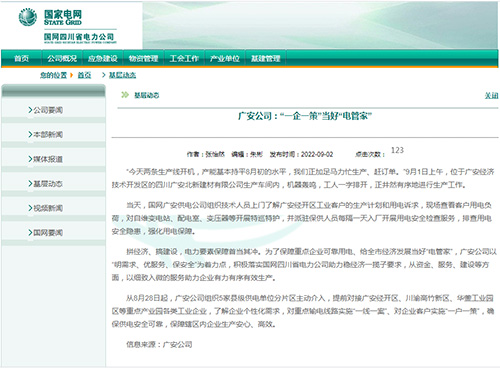
Task: Click the article title 广安公司 “一企一策”
Action: (305, 116)
